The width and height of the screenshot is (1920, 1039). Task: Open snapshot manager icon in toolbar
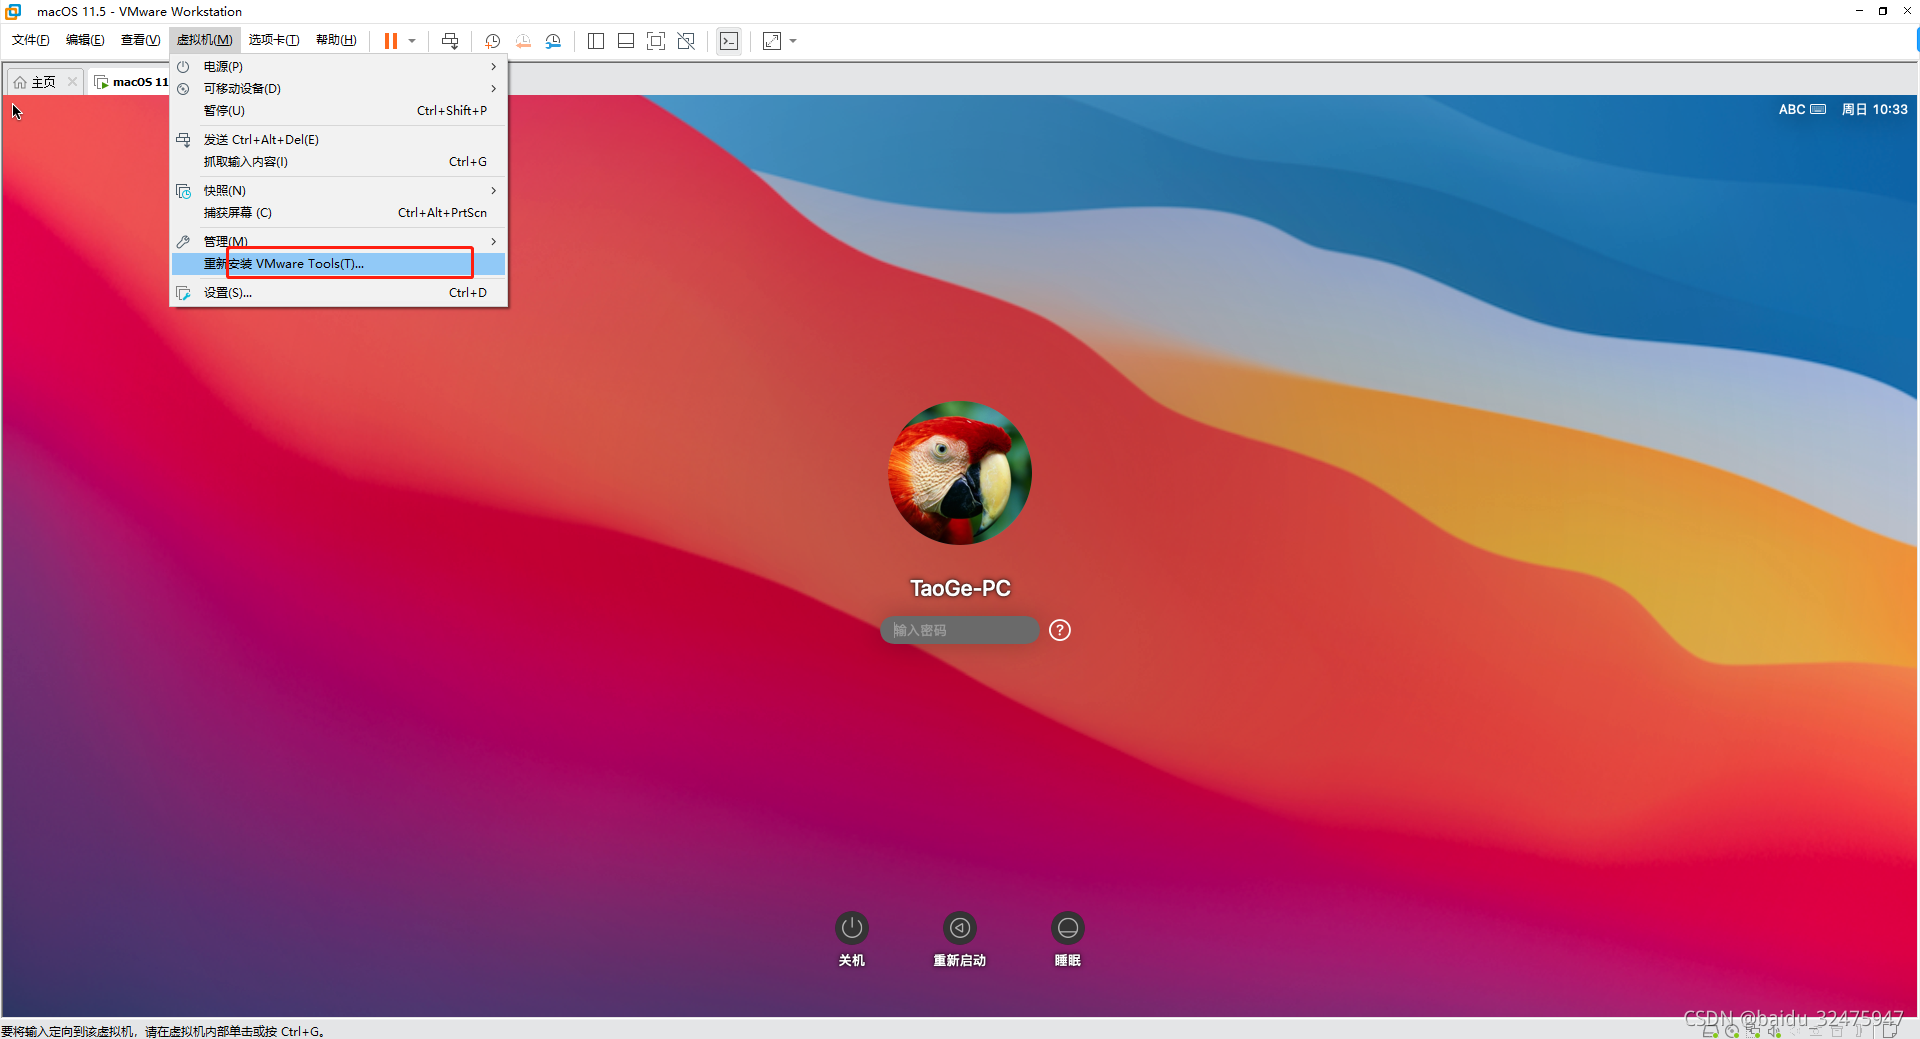tap(553, 41)
